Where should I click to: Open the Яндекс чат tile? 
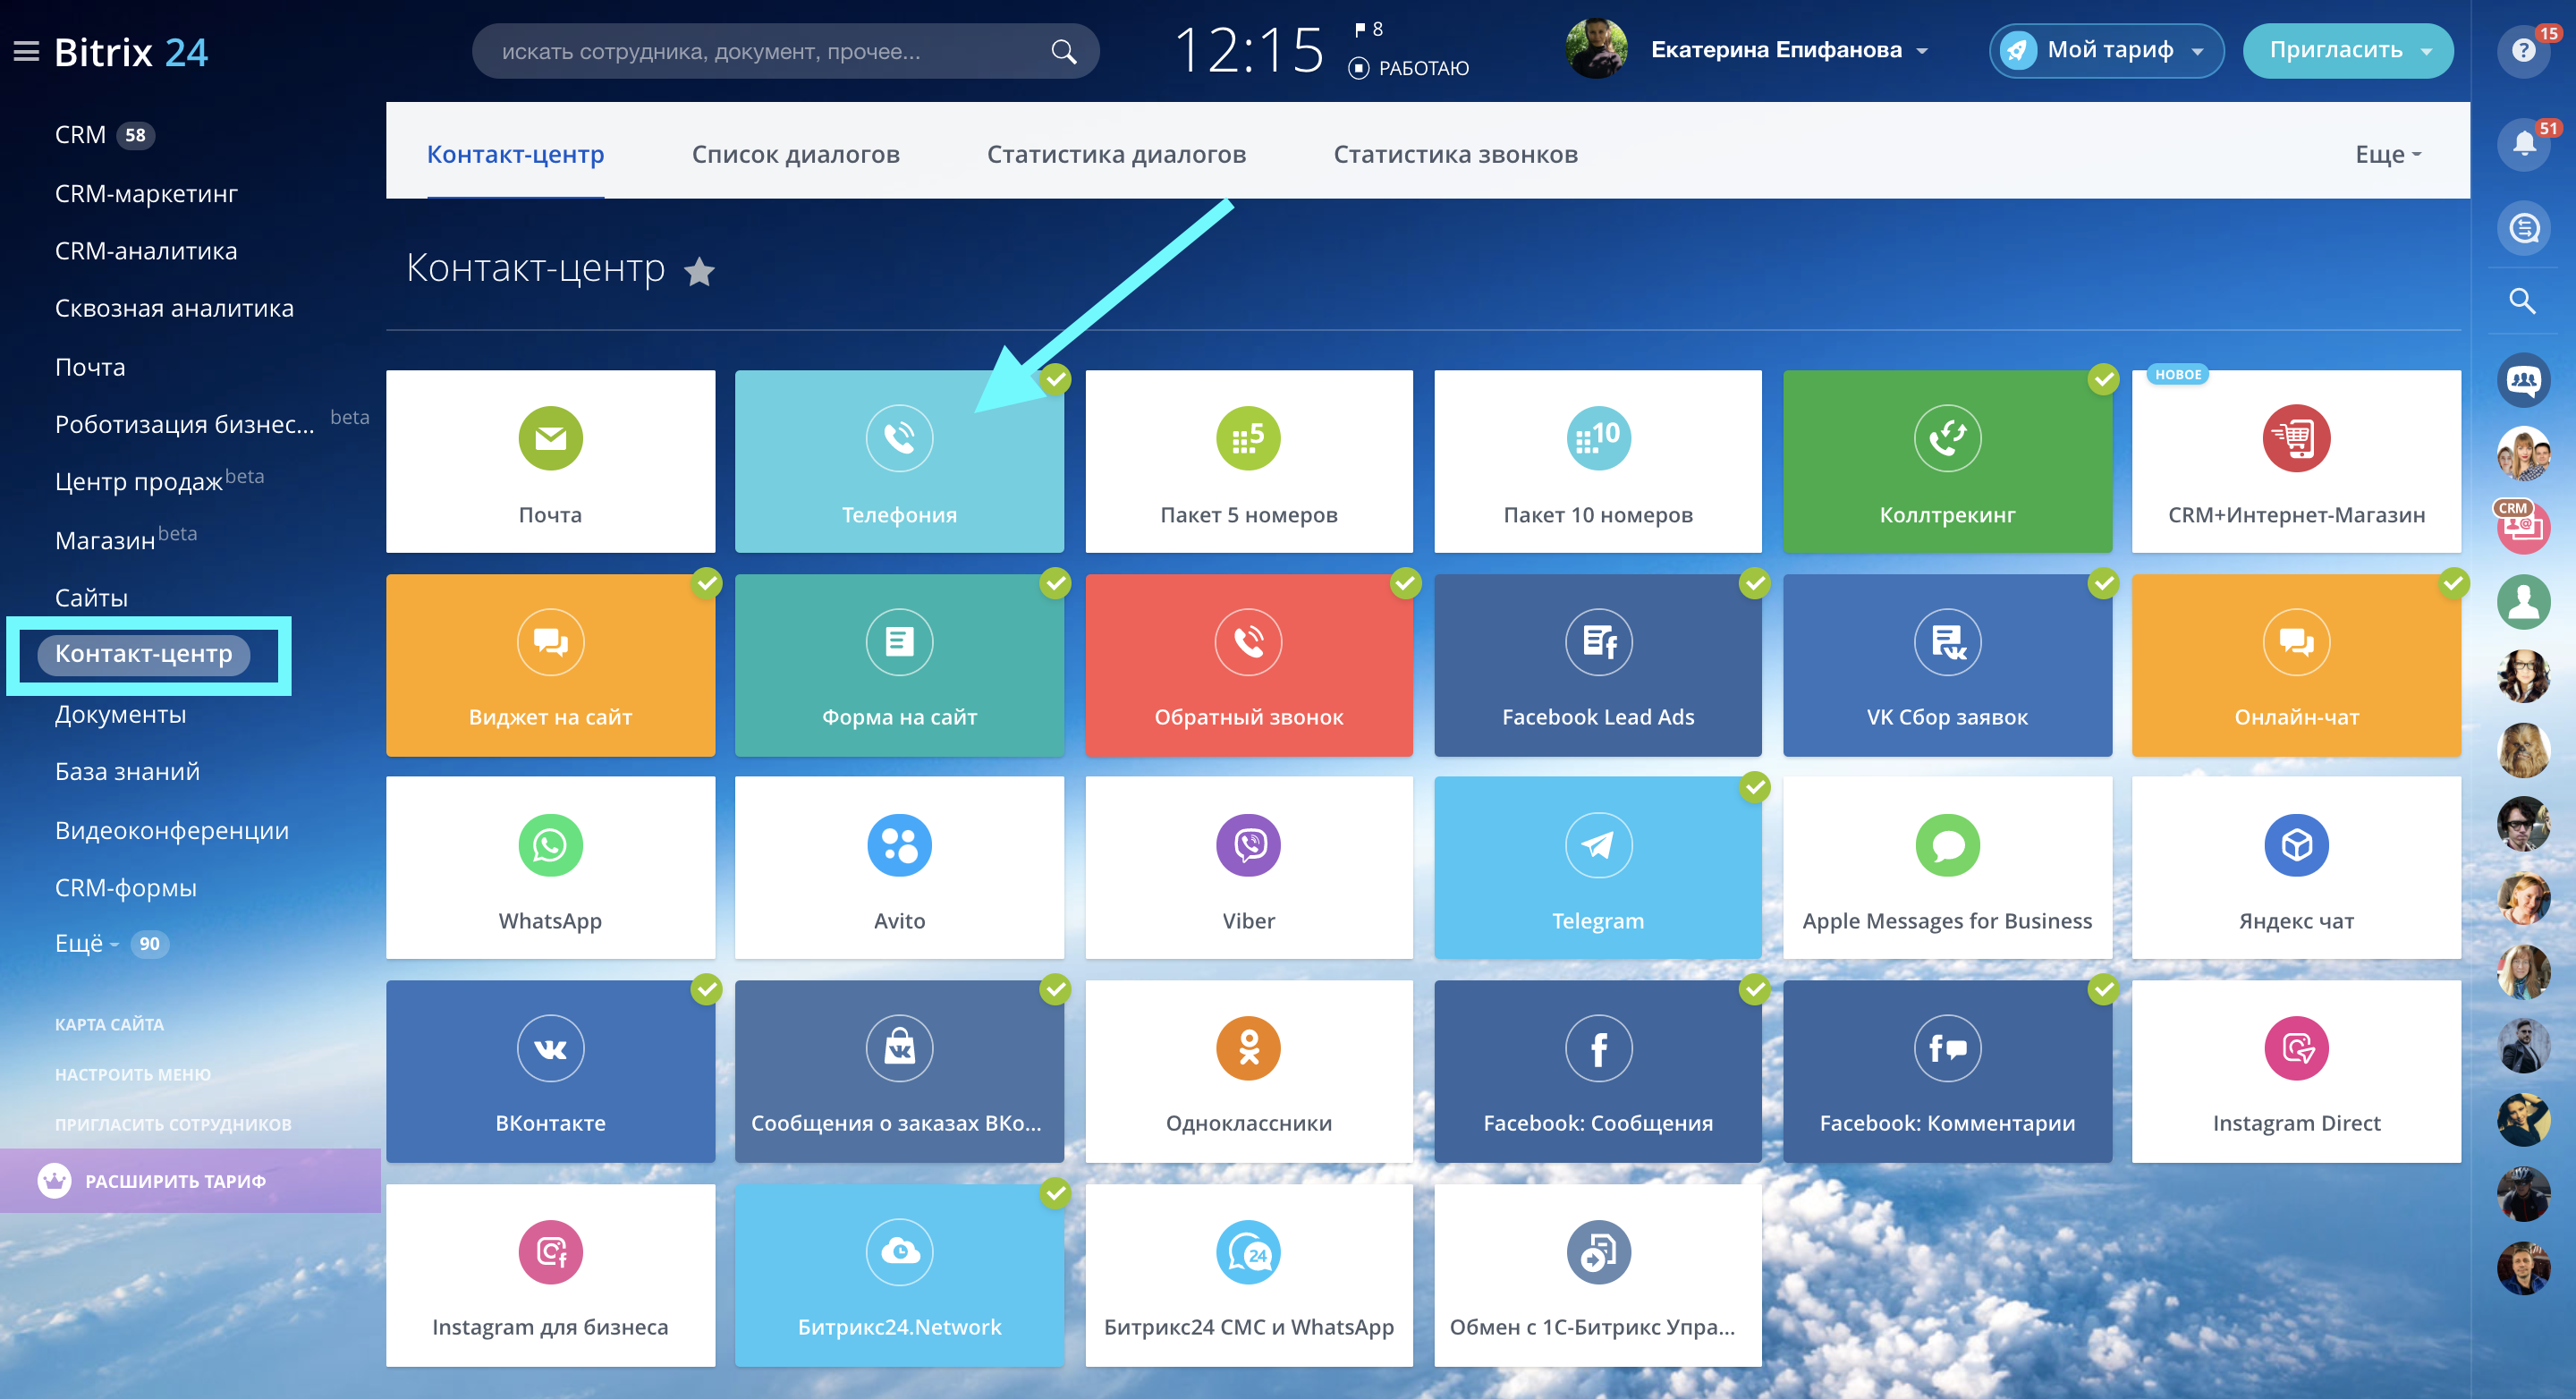(x=2296, y=868)
